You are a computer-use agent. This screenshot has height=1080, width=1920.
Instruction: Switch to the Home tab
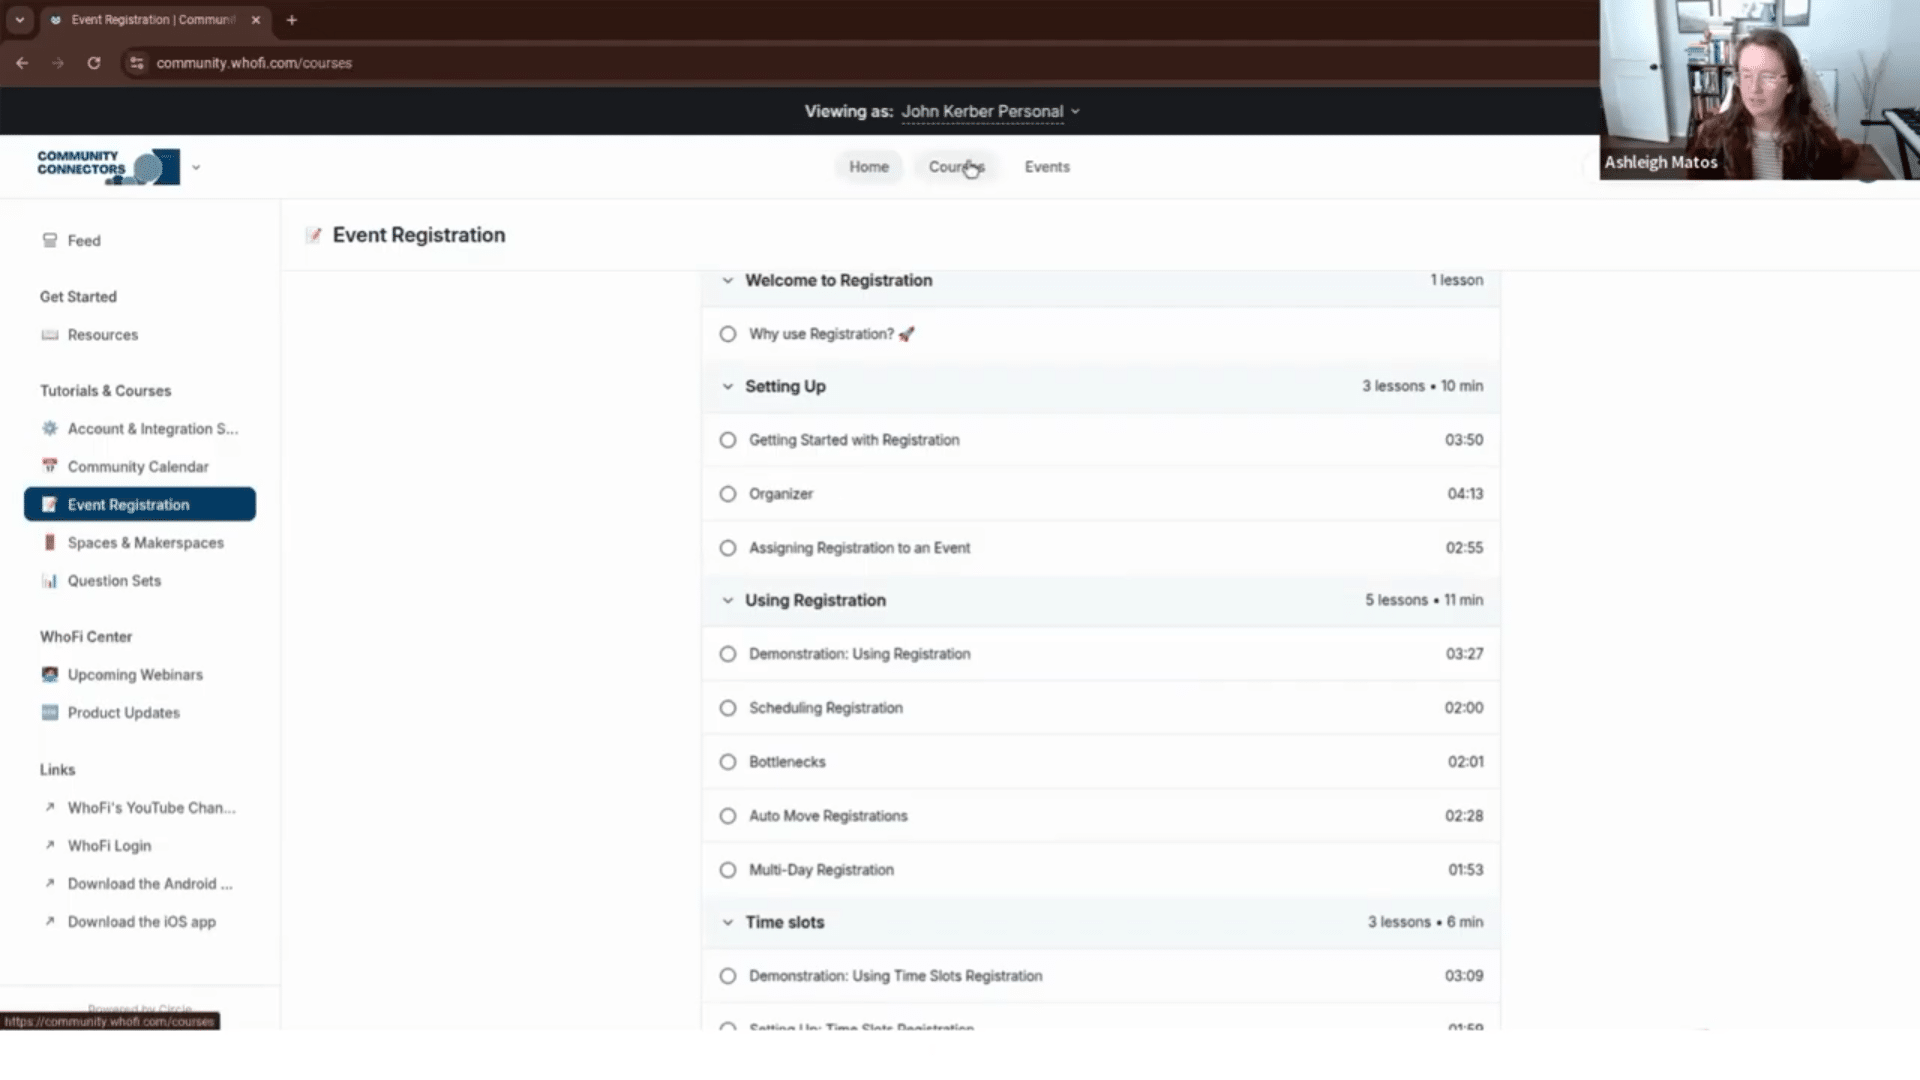(869, 167)
